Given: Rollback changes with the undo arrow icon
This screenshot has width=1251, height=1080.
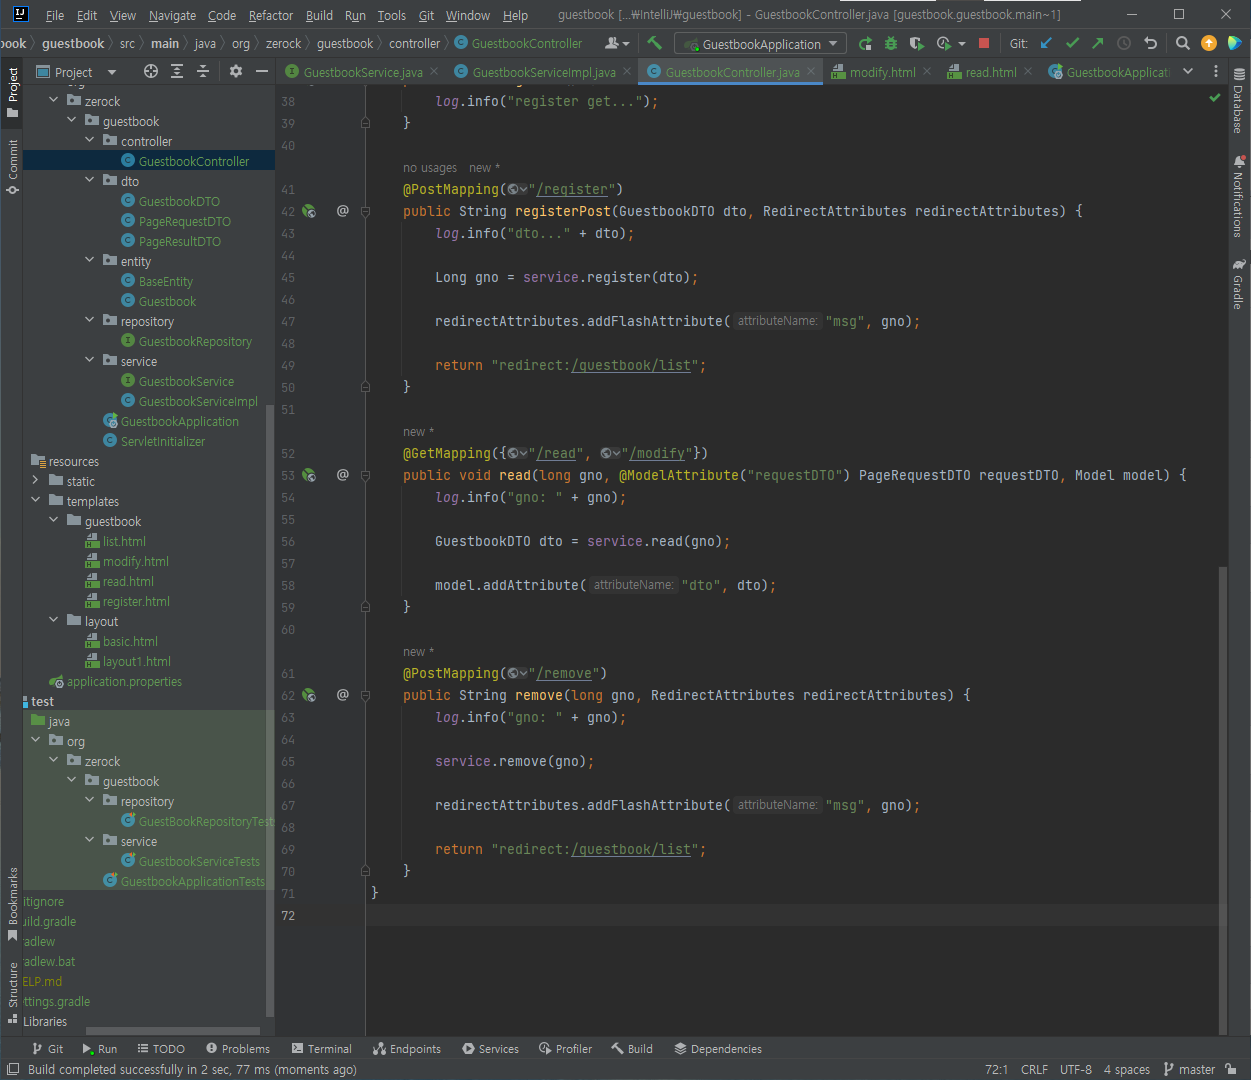Looking at the screenshot, I should [1150, 43].
